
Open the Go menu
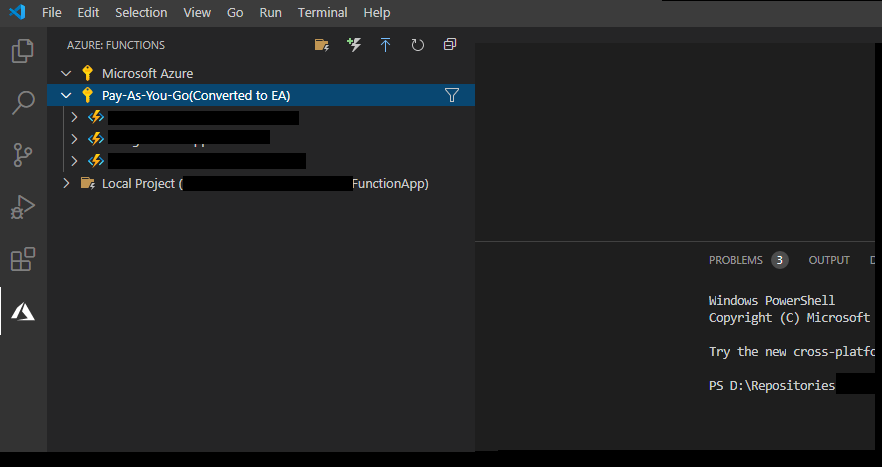coord(235,12)
